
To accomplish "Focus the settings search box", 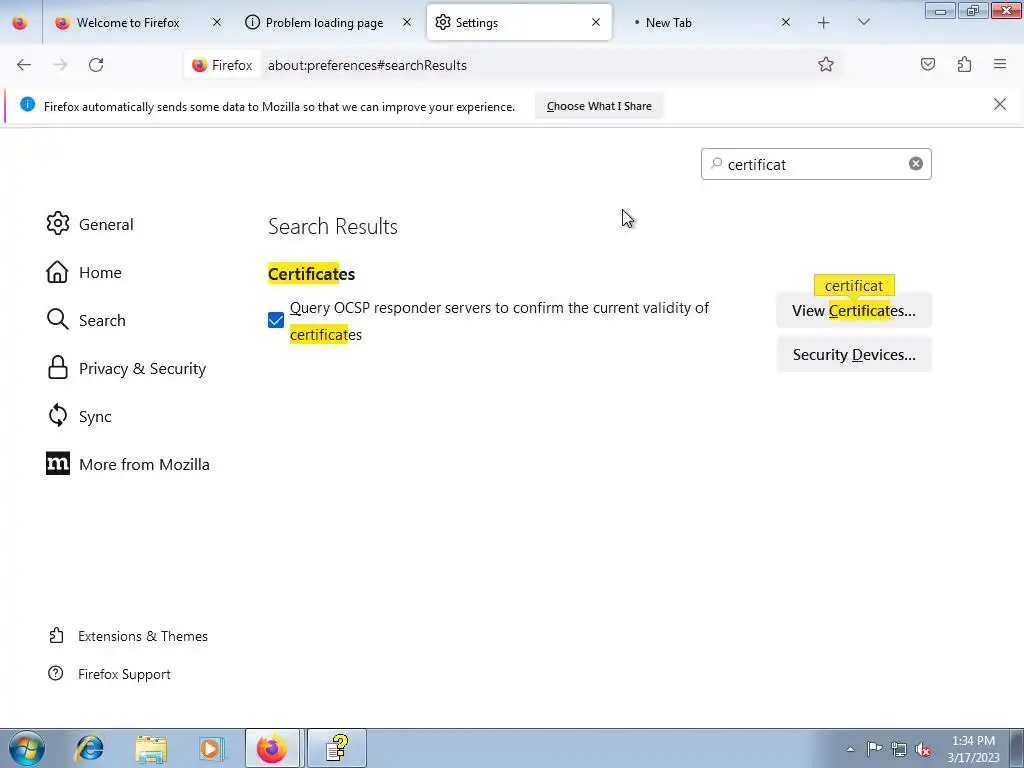I will coord(816,164).
